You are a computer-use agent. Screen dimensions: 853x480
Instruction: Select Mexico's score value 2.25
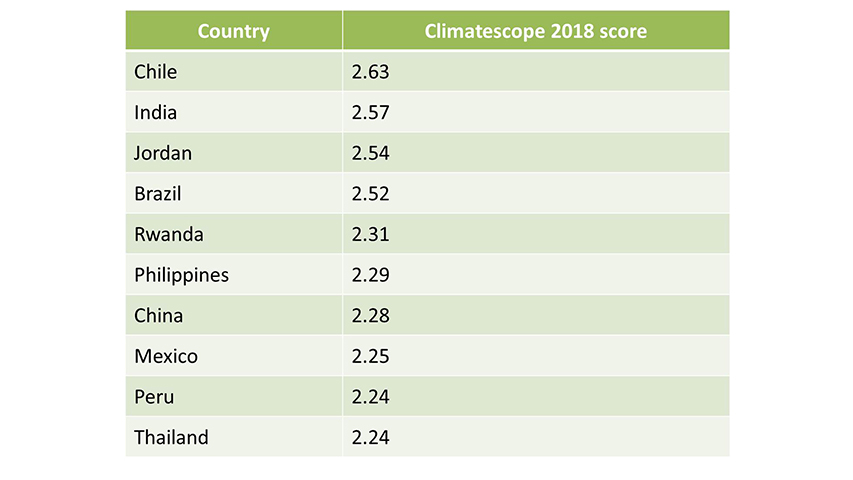(370, 356)
